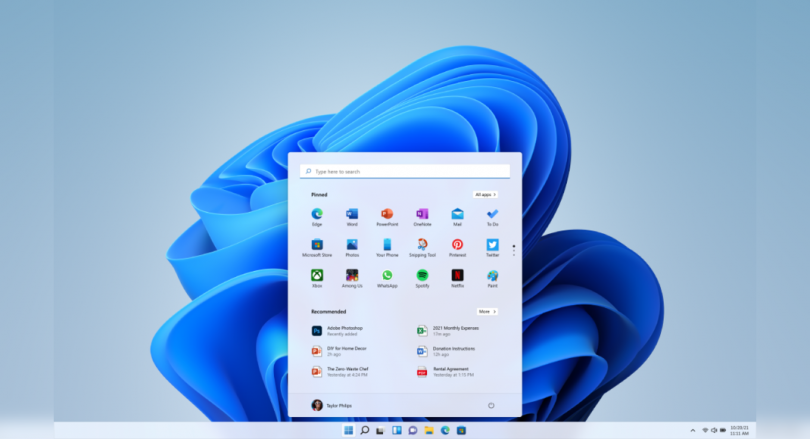Launch PowerPoint from pinned apps
Screen dimensions: 810x439
[387, 214]
